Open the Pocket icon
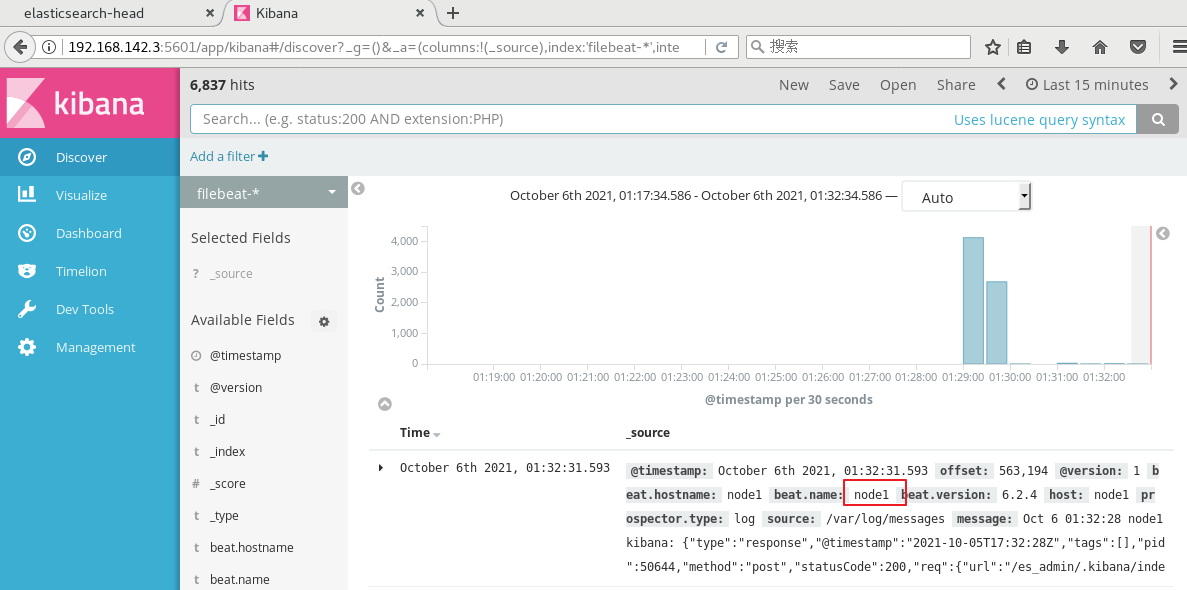1187x590 pixels. tap(1138, 47)
